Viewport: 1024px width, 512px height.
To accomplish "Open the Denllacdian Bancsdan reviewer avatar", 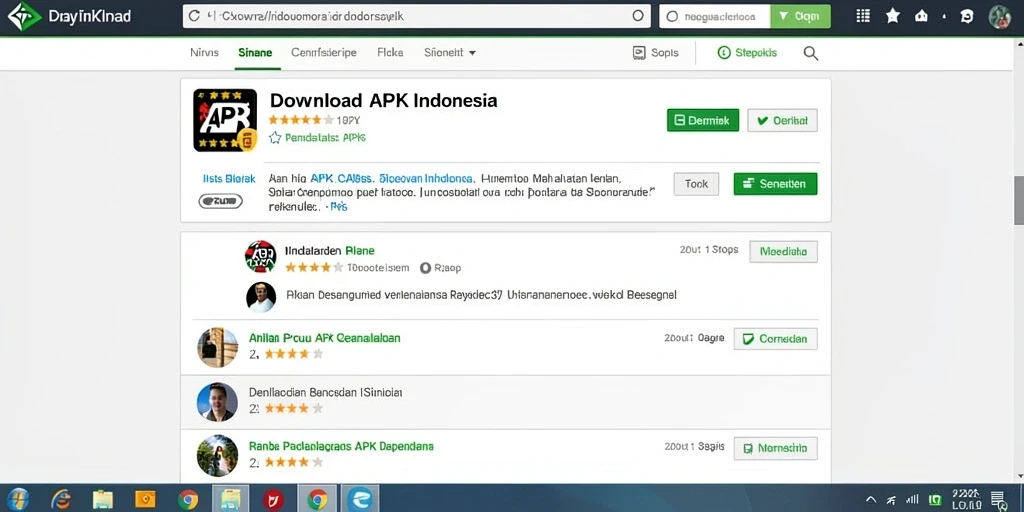I will [x=217, y=402].
